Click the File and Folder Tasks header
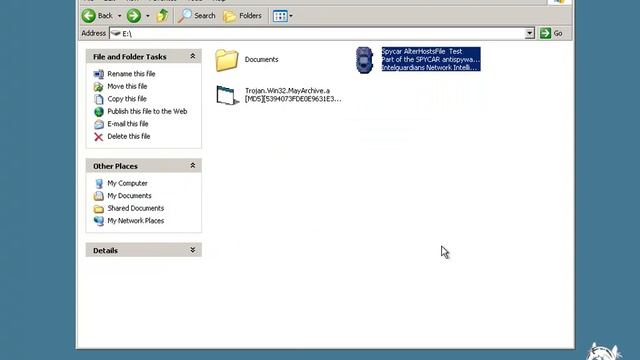The width and height of the screenshot is (640, 360). click(129, 57)
